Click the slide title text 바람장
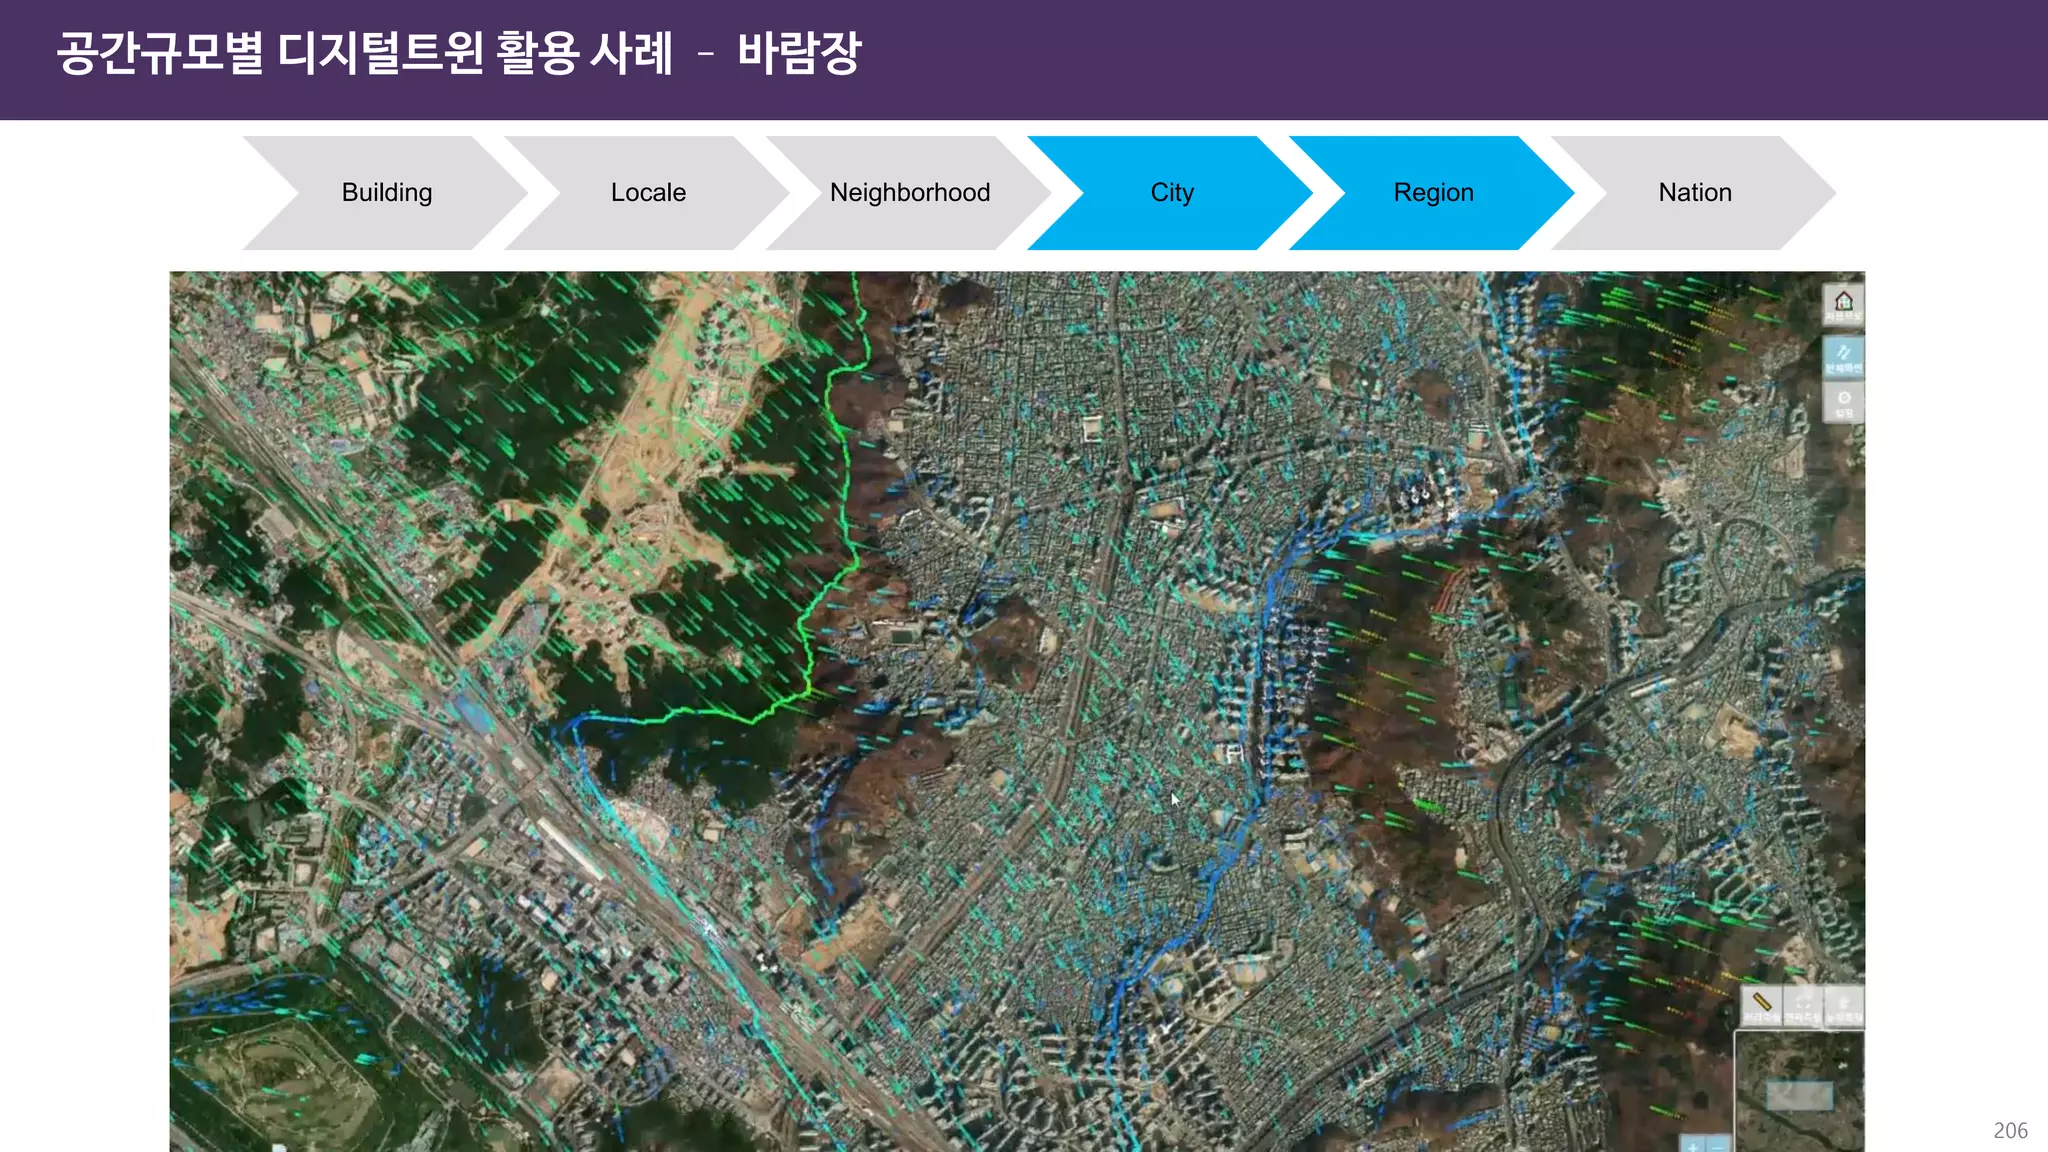Screen dimensions: 2048x1152 (799, 53)
